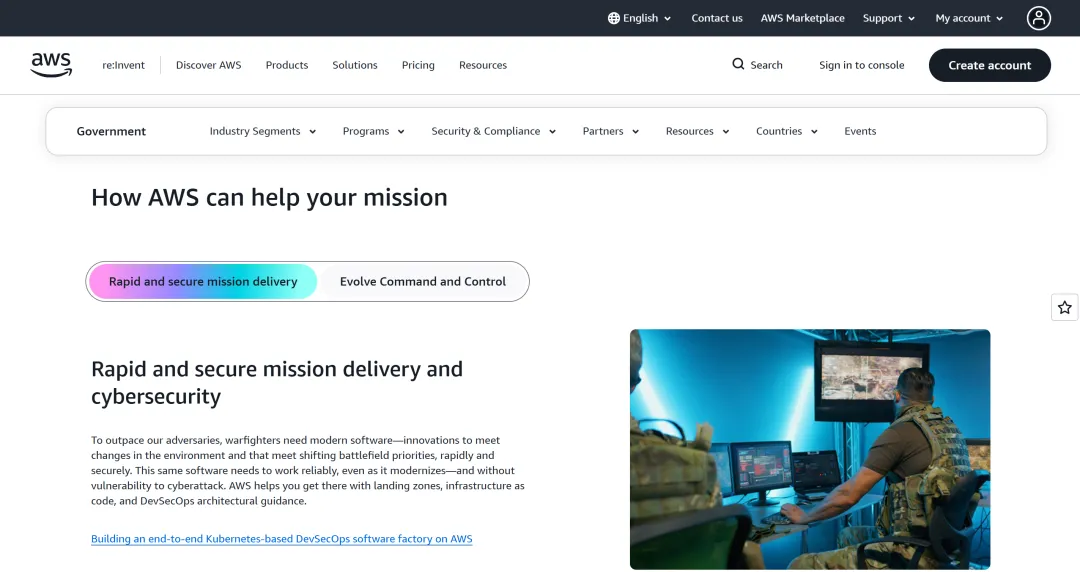This screenshot has width=1080, height=572.
Task: Open the user profile avatar icon
Action: [1039, 18]
